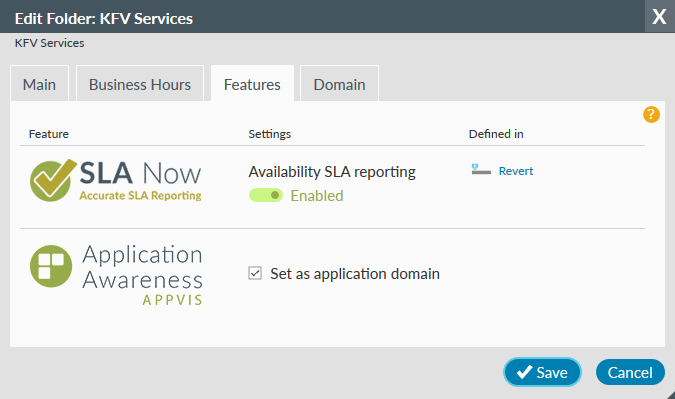Click the Set as application domain label

[x=355, y=274]
